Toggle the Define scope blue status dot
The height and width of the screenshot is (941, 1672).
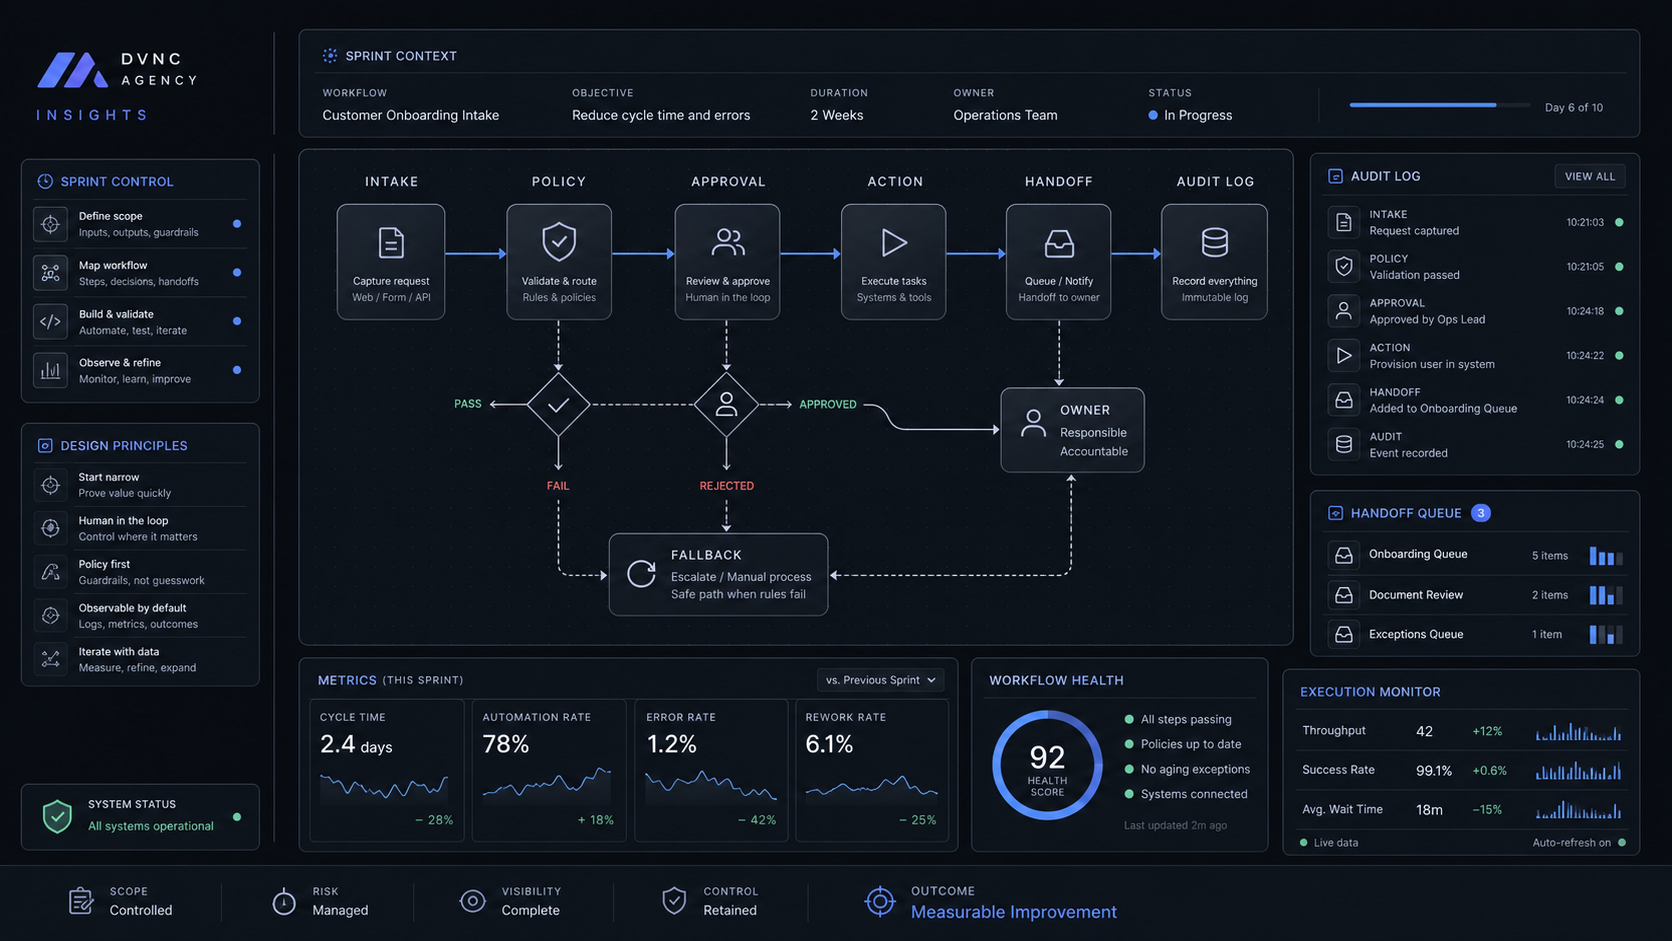point(237,224)
